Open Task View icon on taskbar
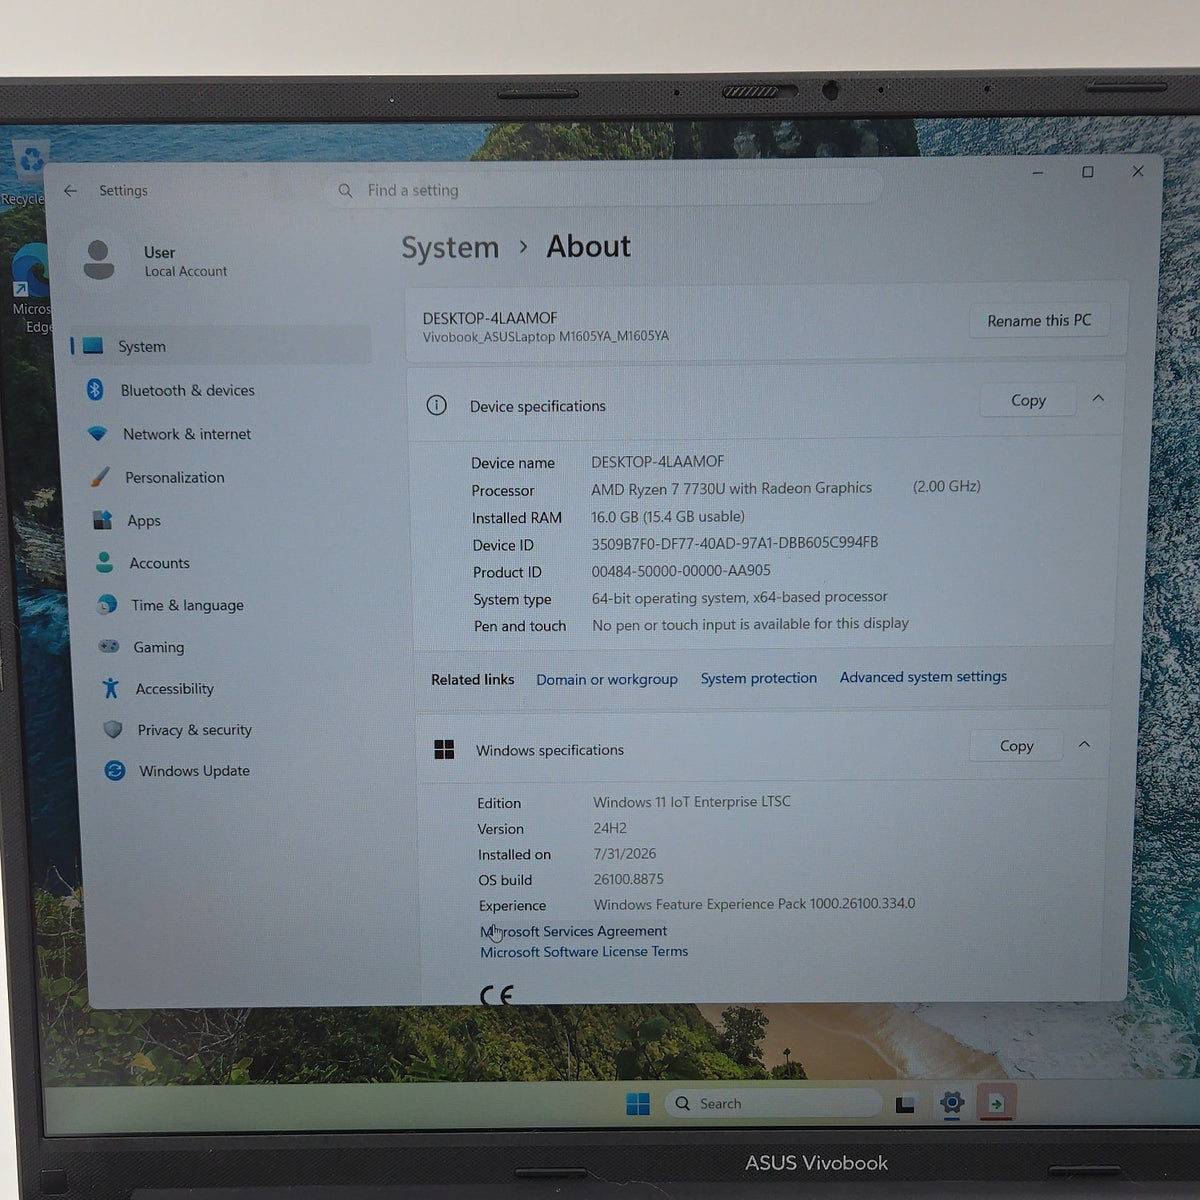 point(905,1104)
